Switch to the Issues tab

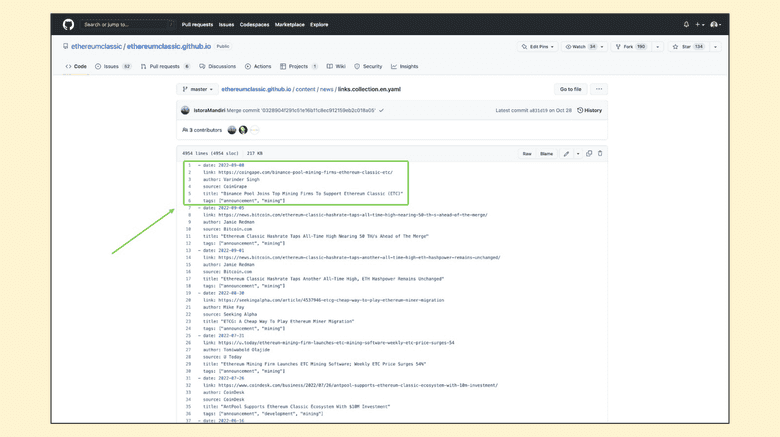pyautogui.click(x=113, y=67)
